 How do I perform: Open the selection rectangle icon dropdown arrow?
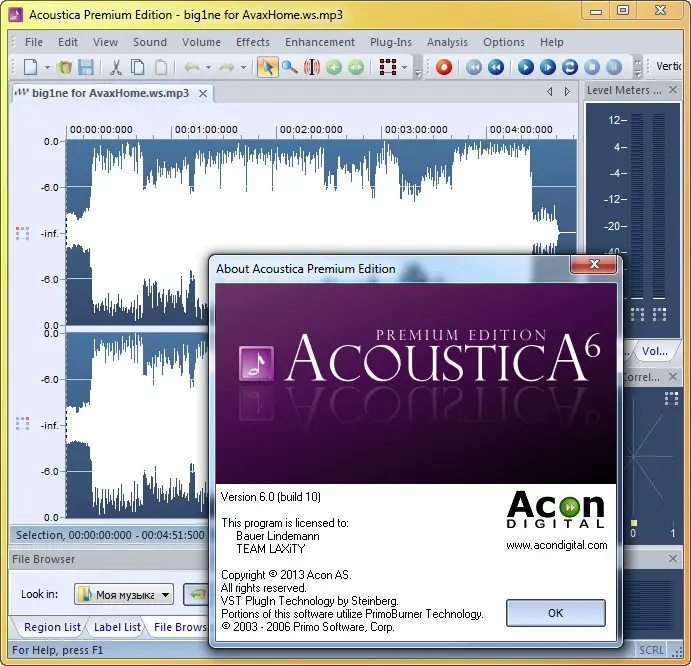[x=405, y=67]
